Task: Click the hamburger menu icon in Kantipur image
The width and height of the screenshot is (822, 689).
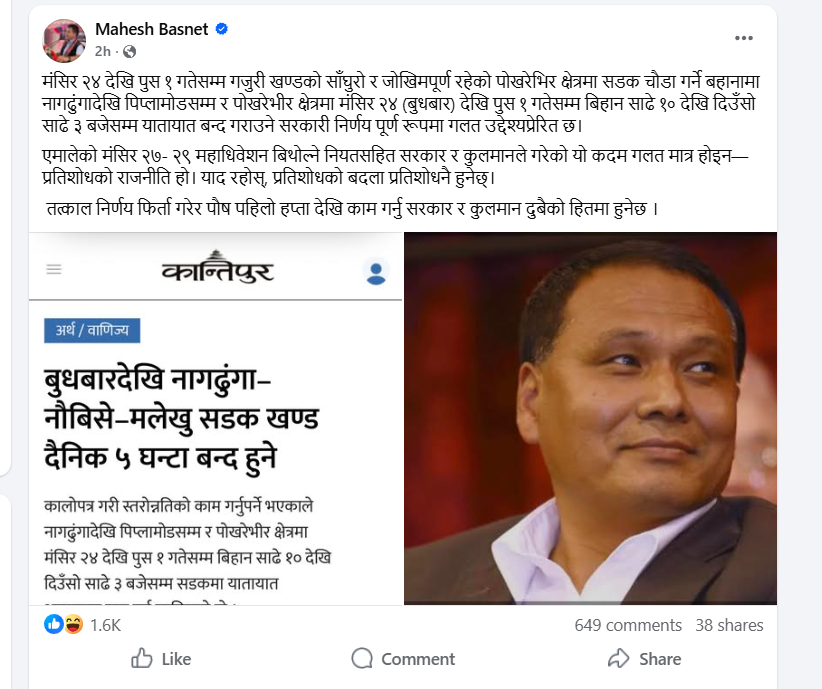Action: (54, 270)
